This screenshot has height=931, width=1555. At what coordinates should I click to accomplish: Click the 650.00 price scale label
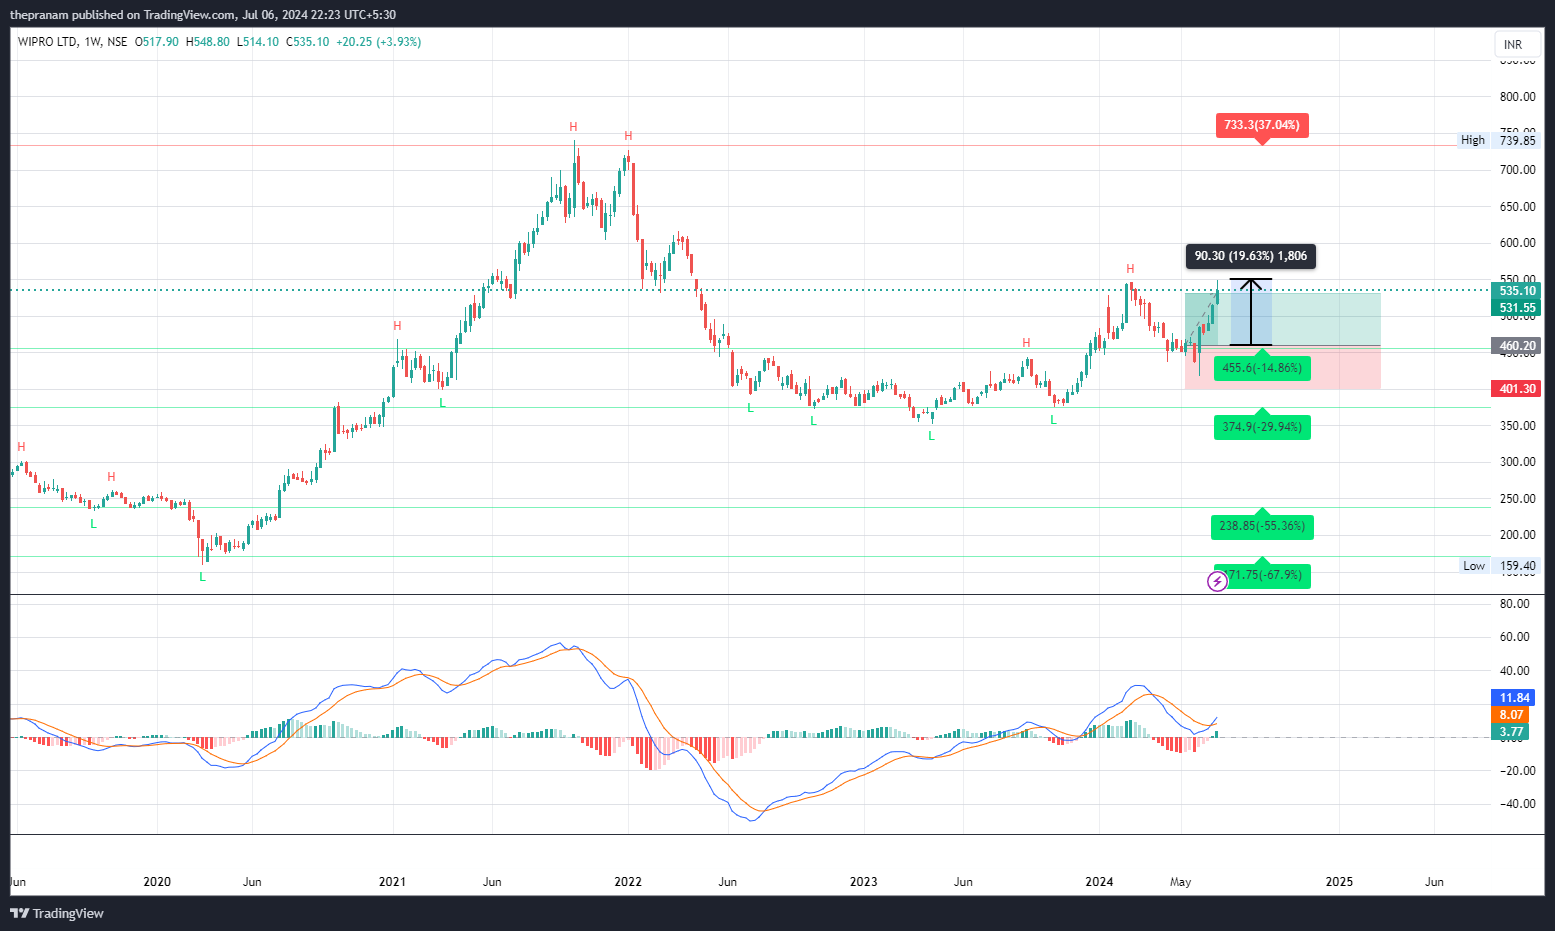[1517, 207]
